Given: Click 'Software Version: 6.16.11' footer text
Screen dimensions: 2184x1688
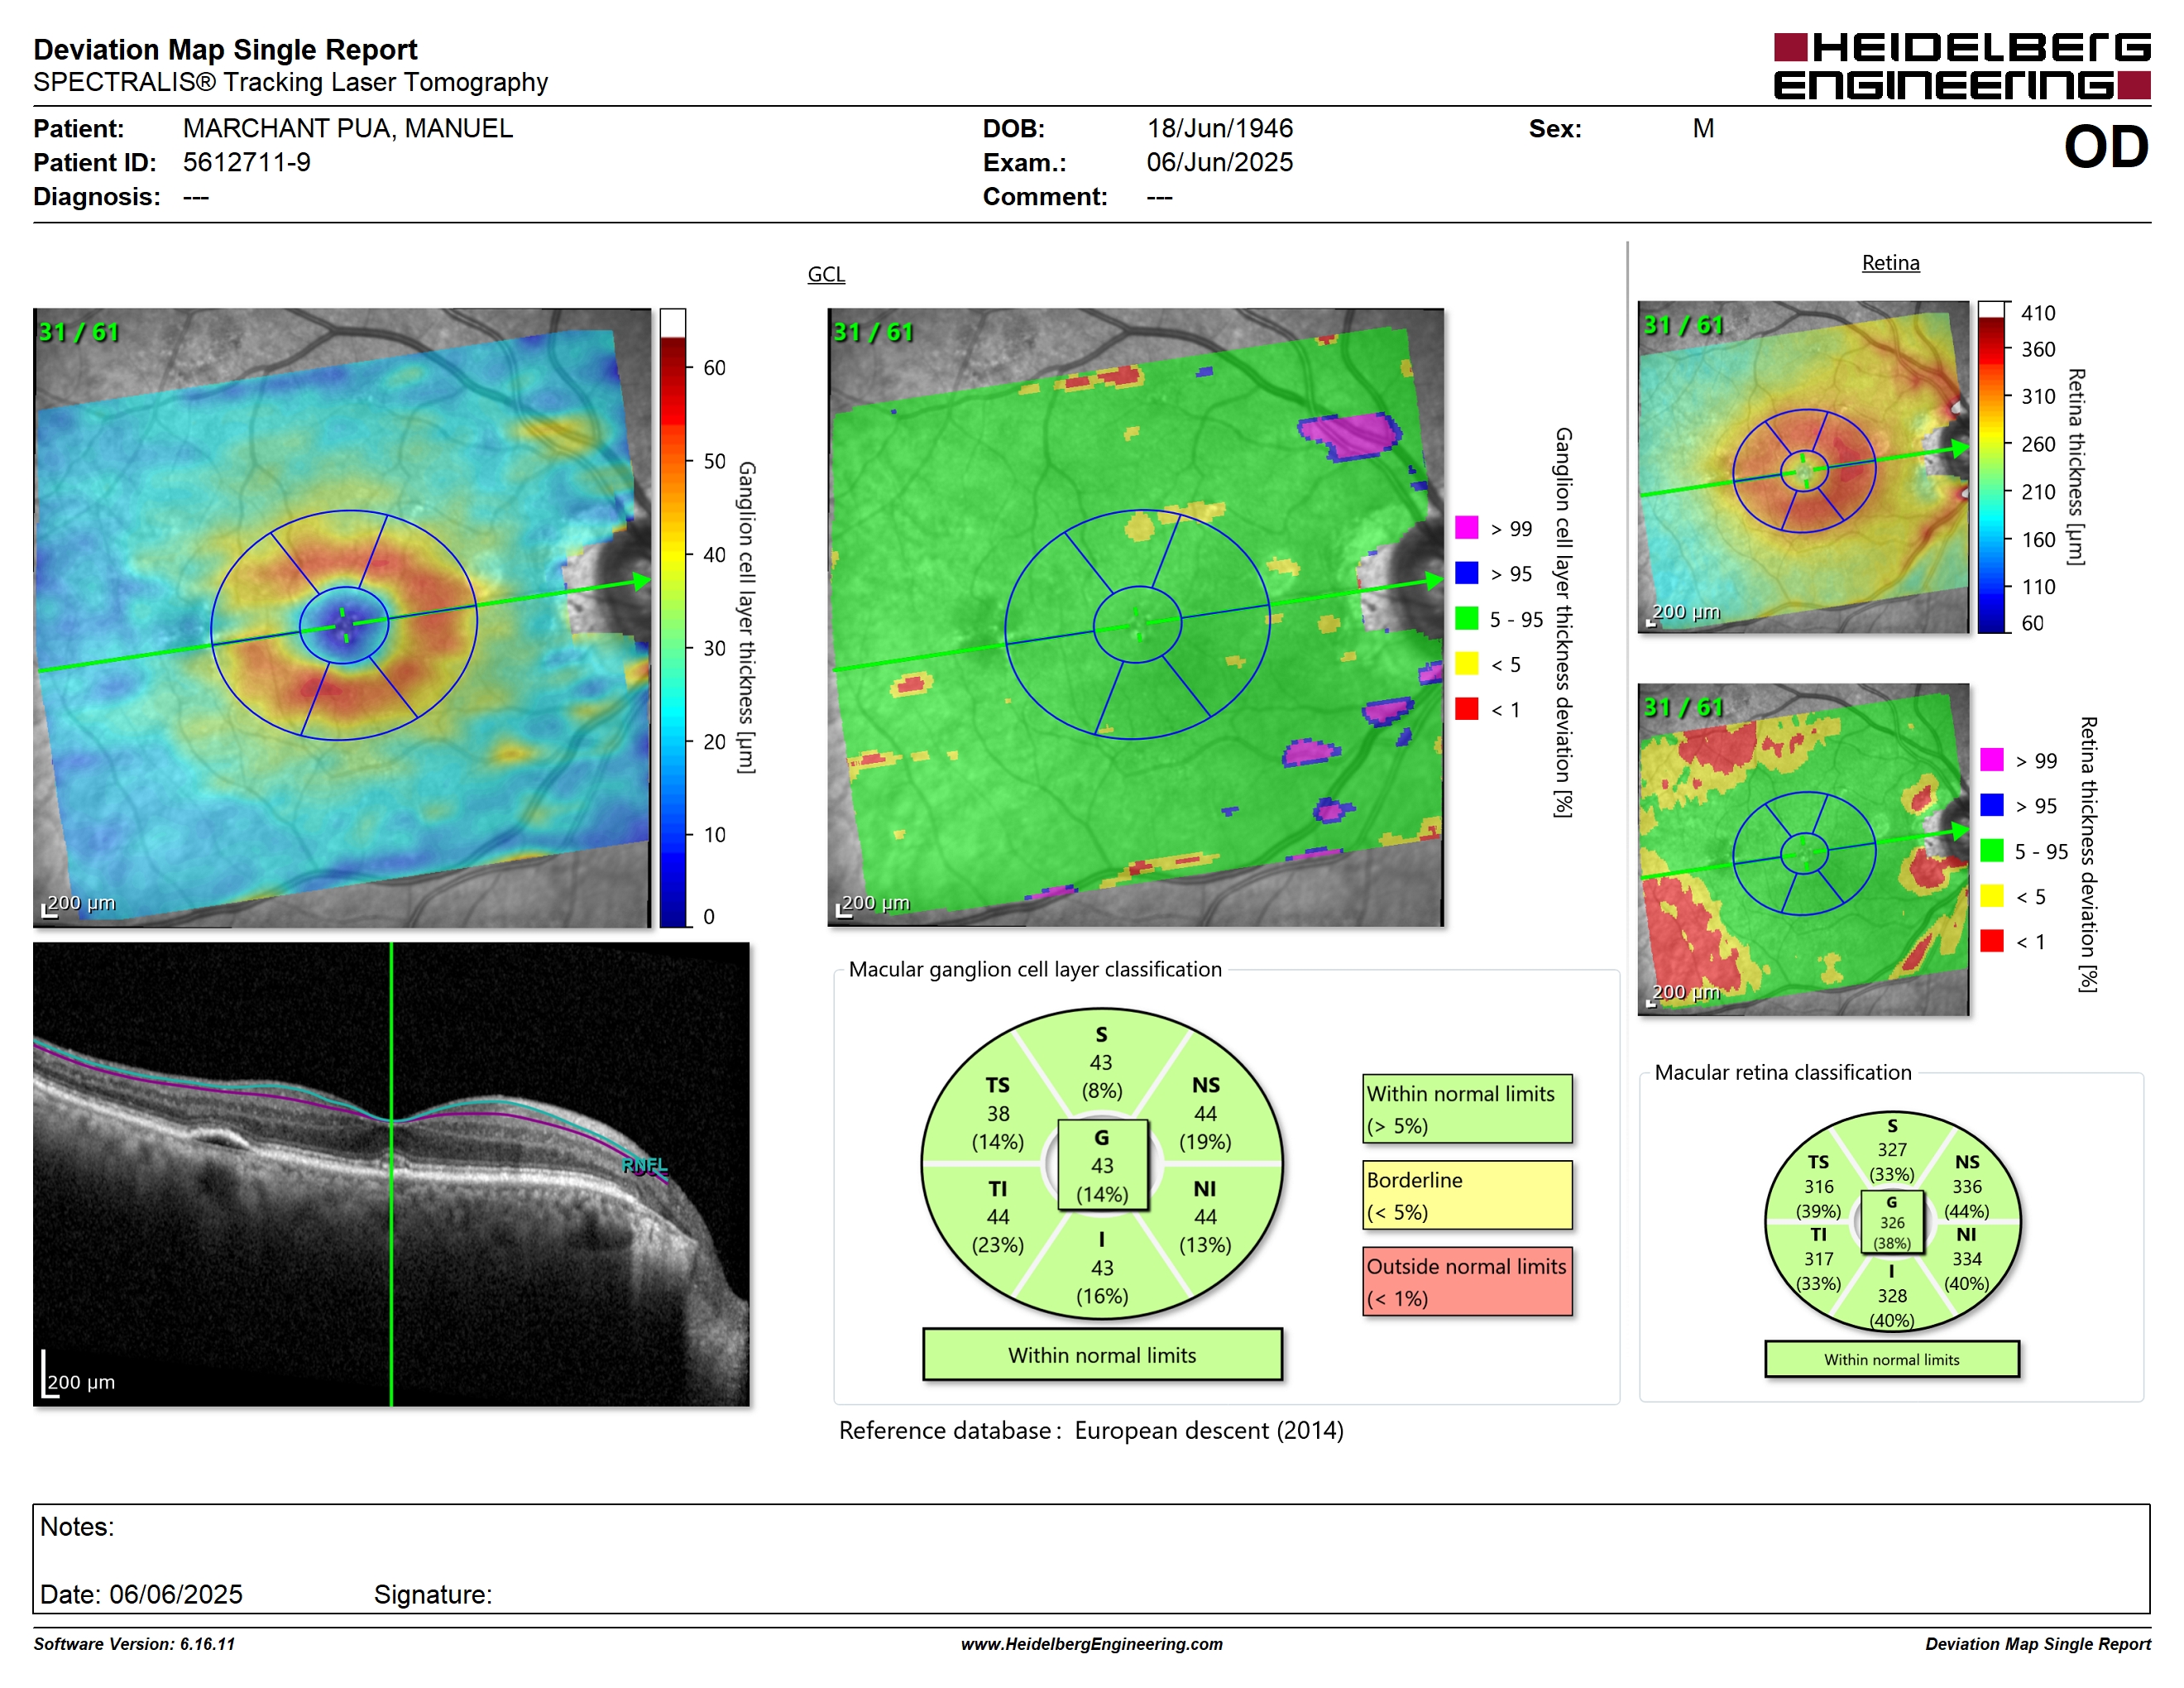Looking at the screenshot, I should point(134,1644).
